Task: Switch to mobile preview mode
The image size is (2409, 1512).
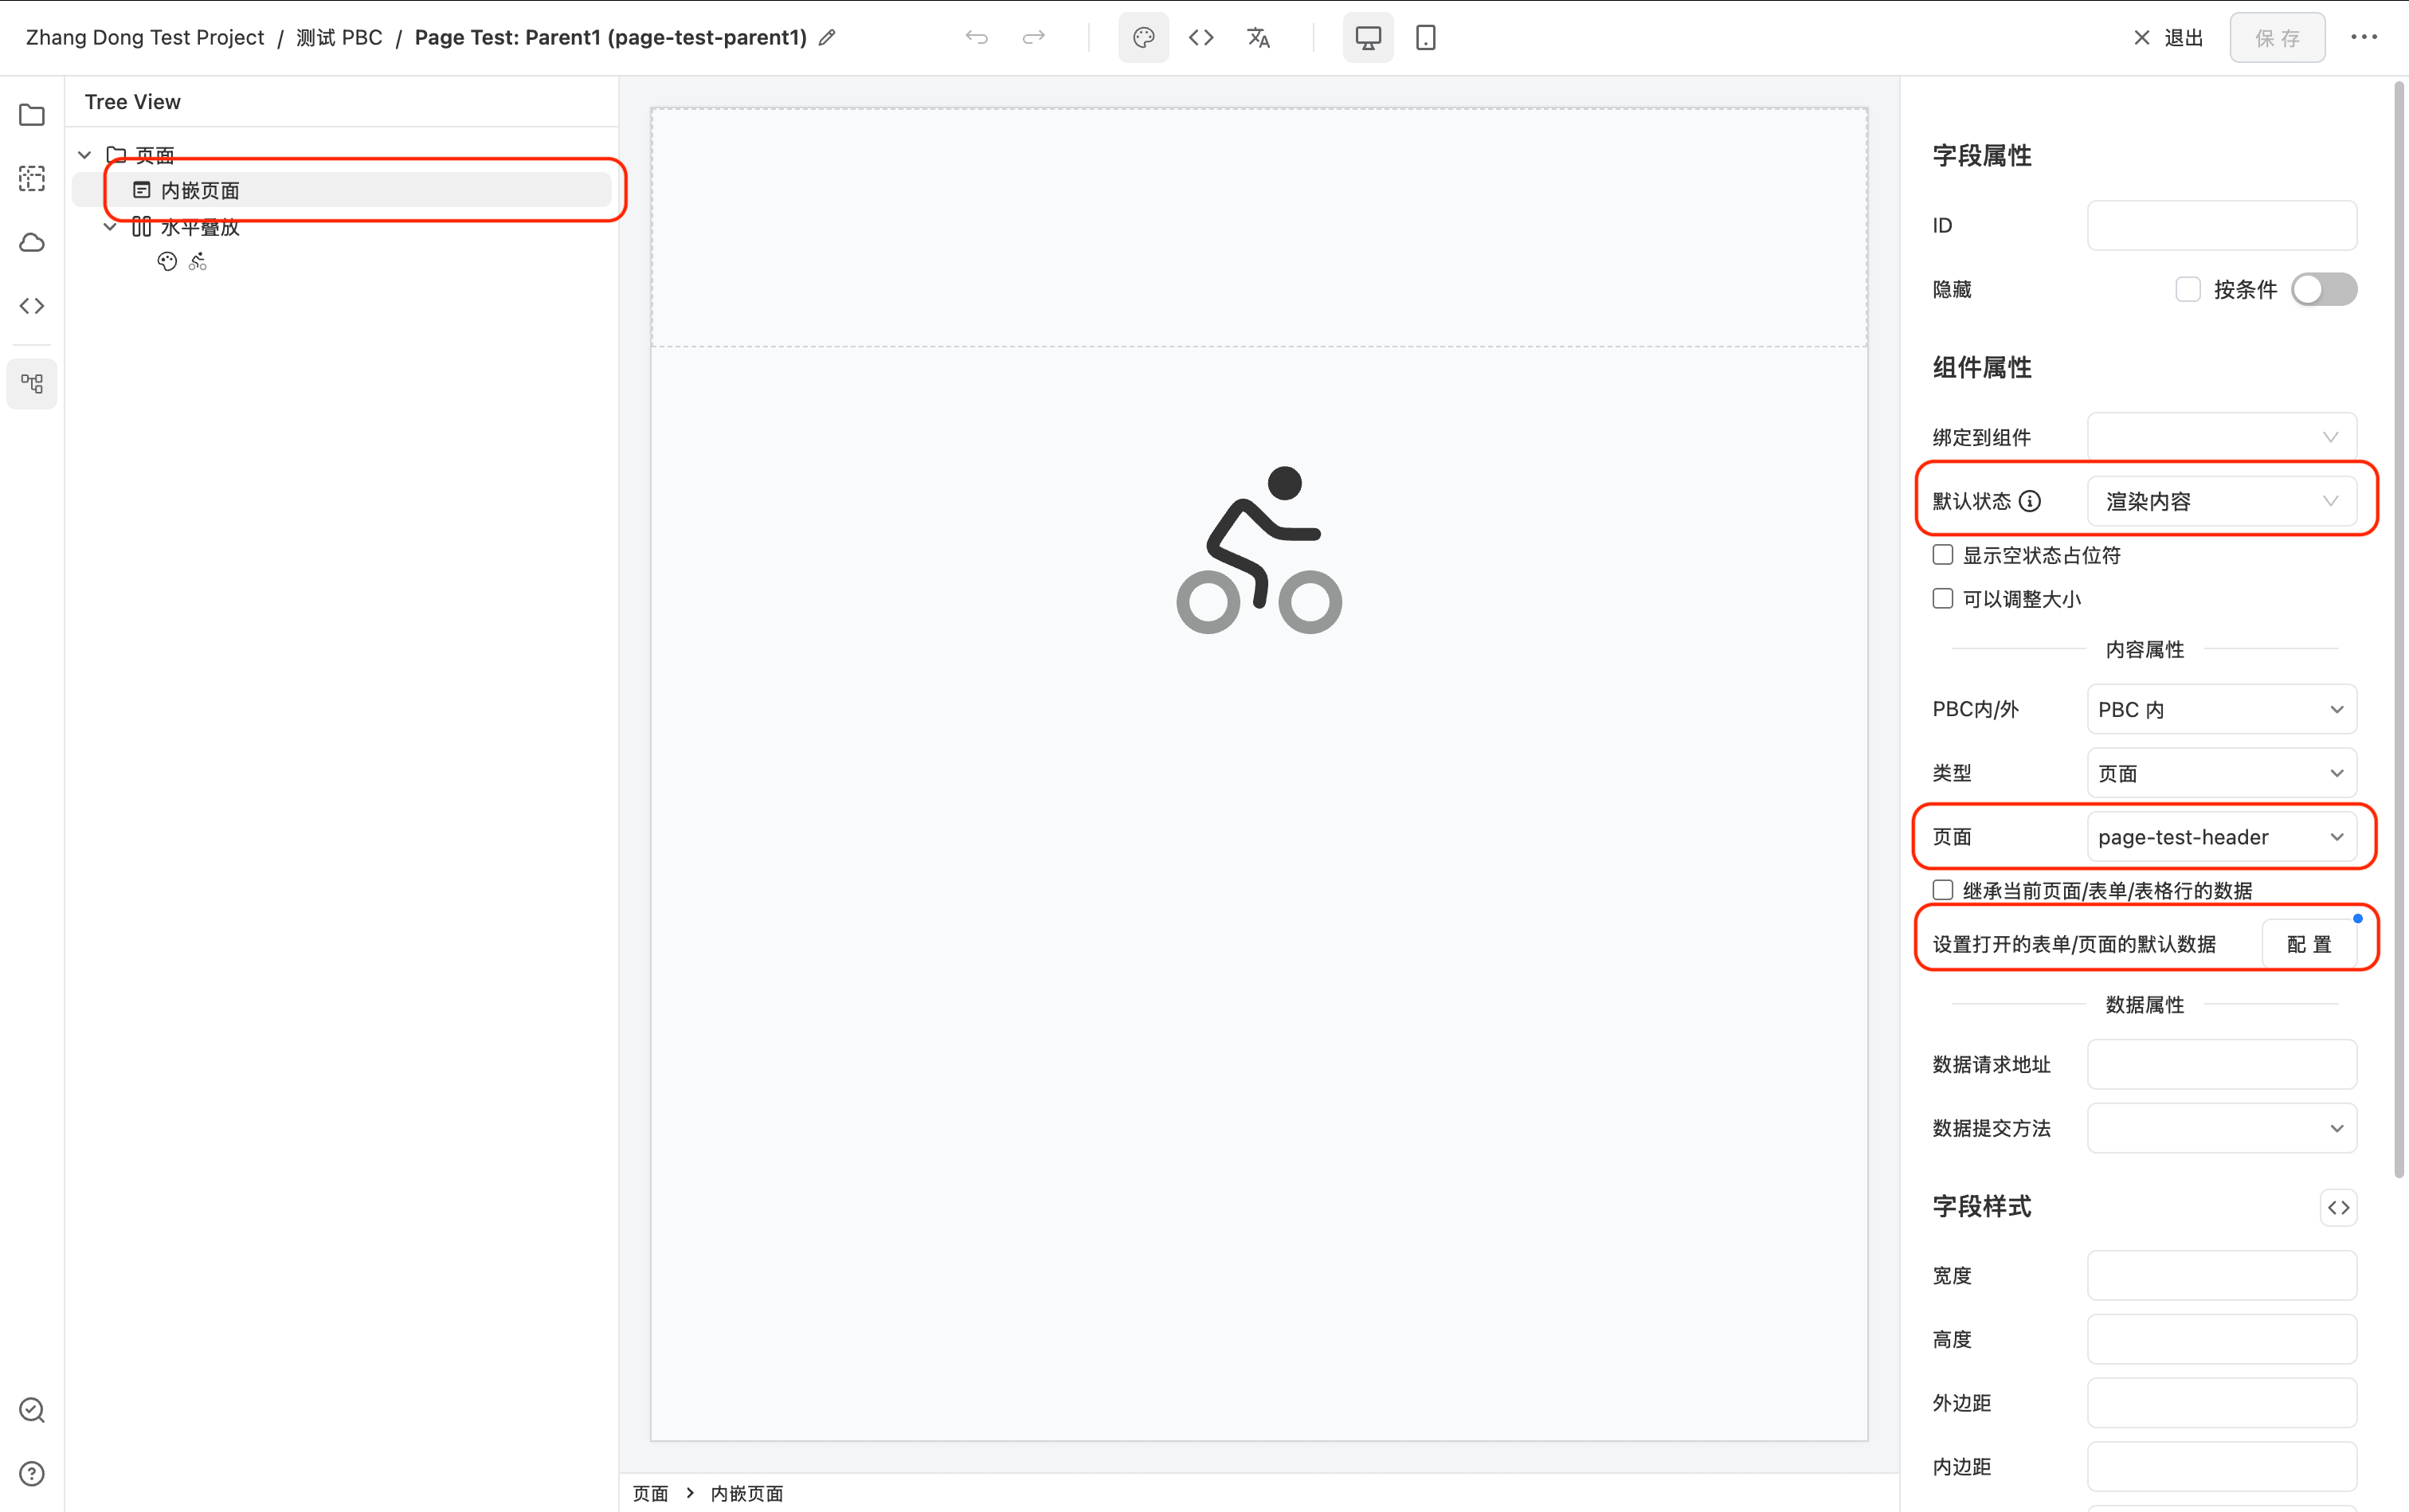Action: (1426, 38)
